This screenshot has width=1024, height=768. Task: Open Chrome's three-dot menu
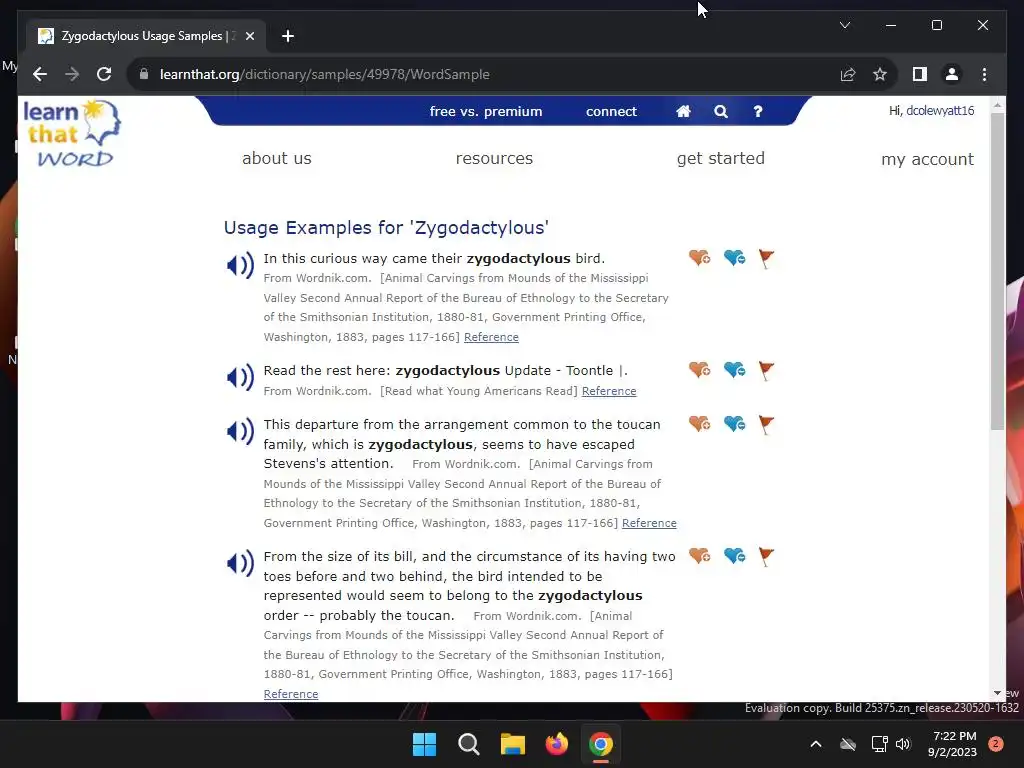pyautogui.click(x=984, y=74)
